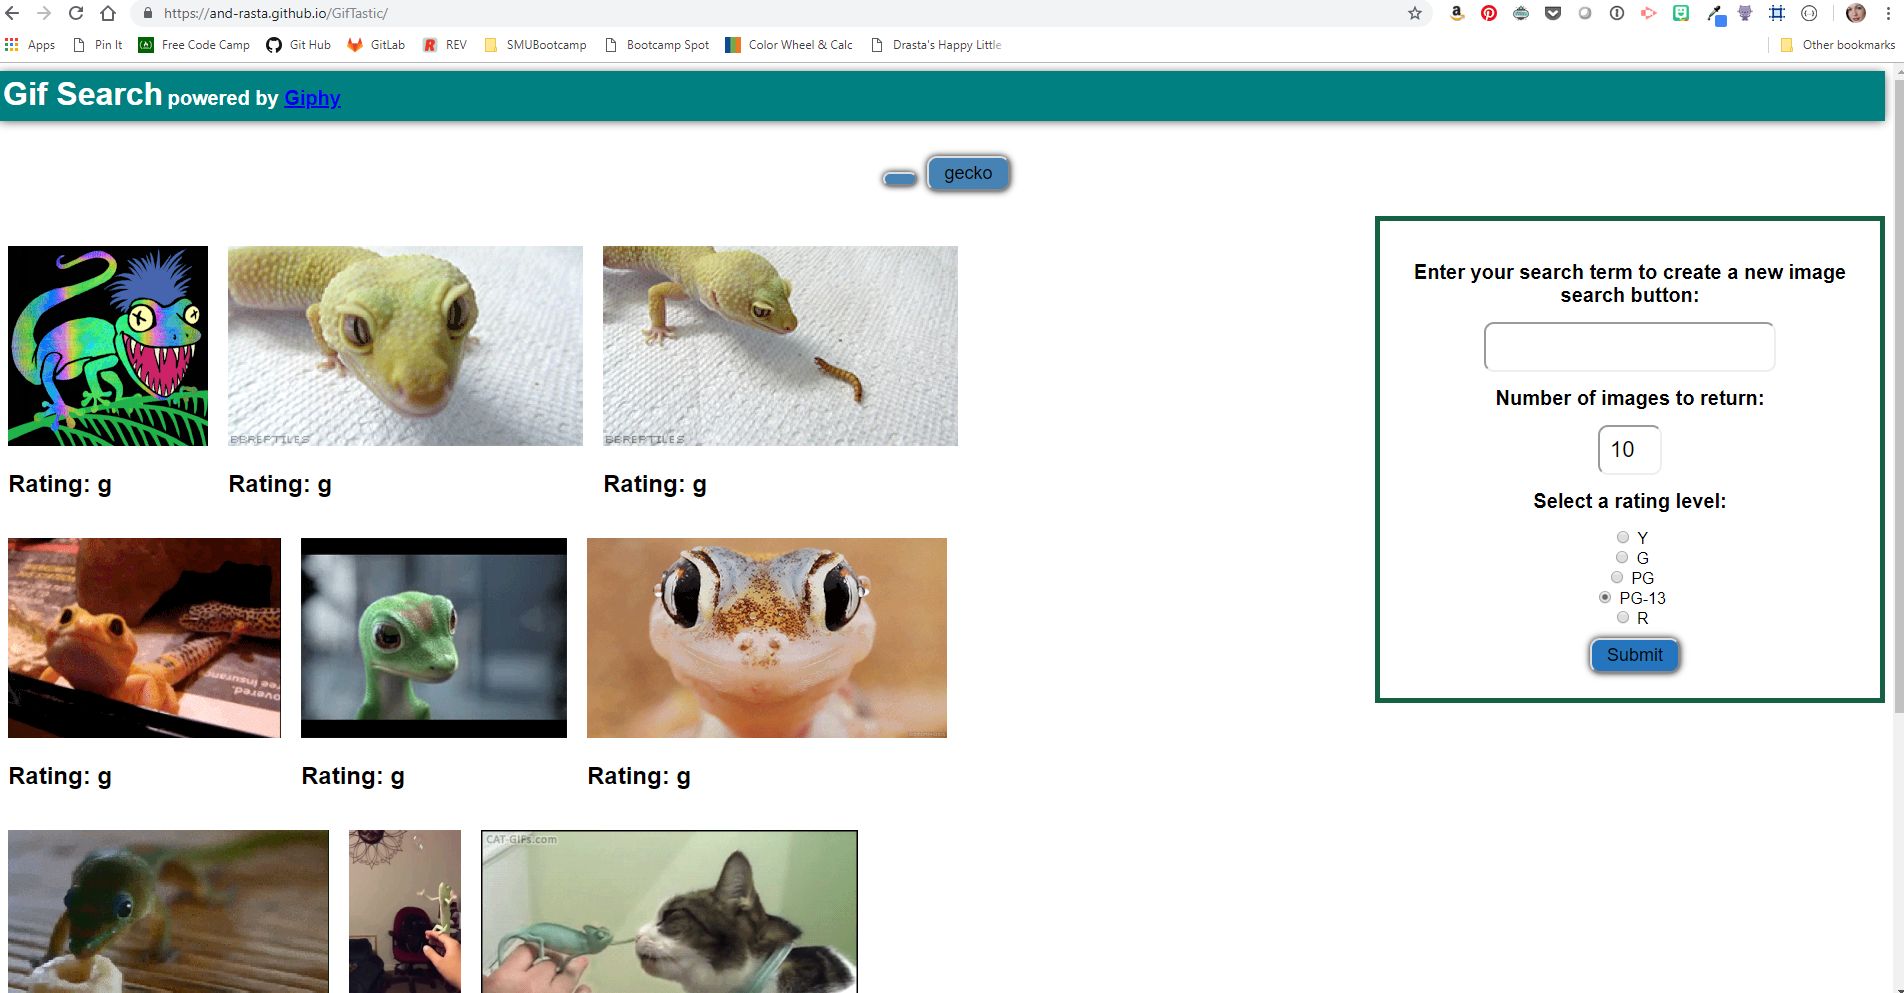1904x993 pixels.
Task: Select the PG rating radio button
Action: [1617, 577]
